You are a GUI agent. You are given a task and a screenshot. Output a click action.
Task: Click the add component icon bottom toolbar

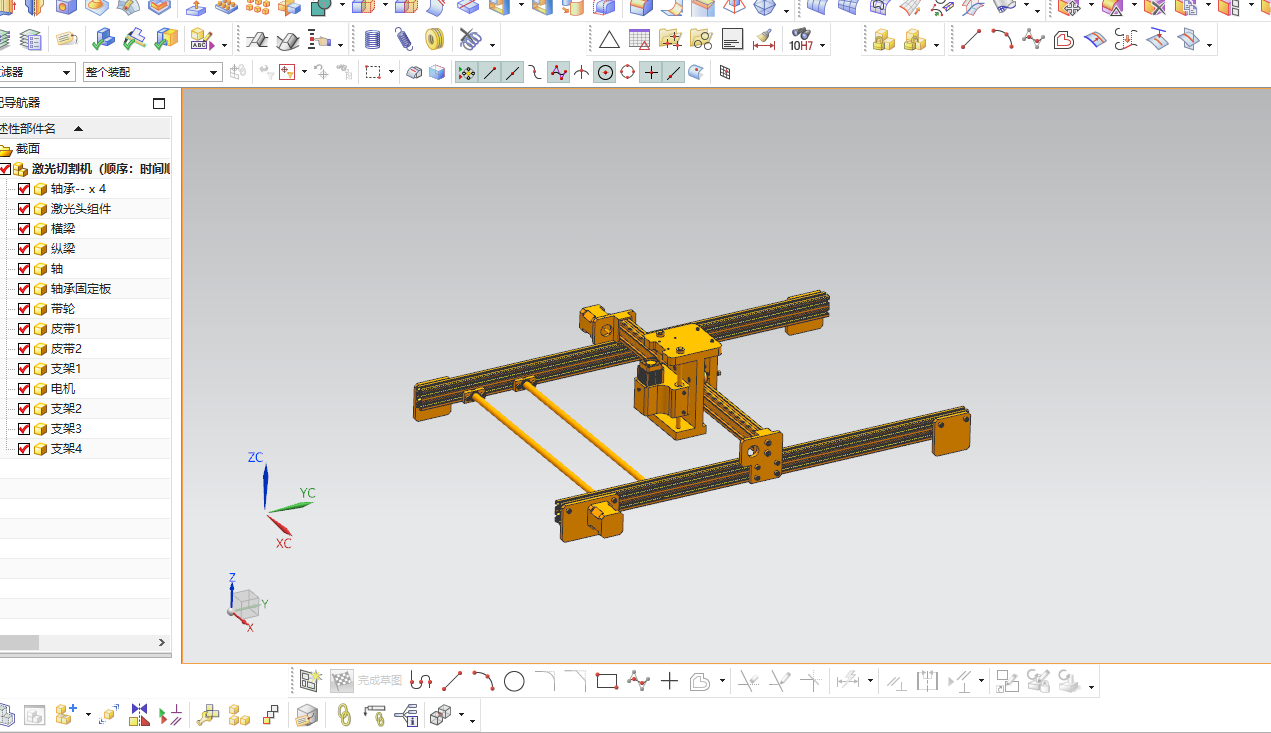66,715
